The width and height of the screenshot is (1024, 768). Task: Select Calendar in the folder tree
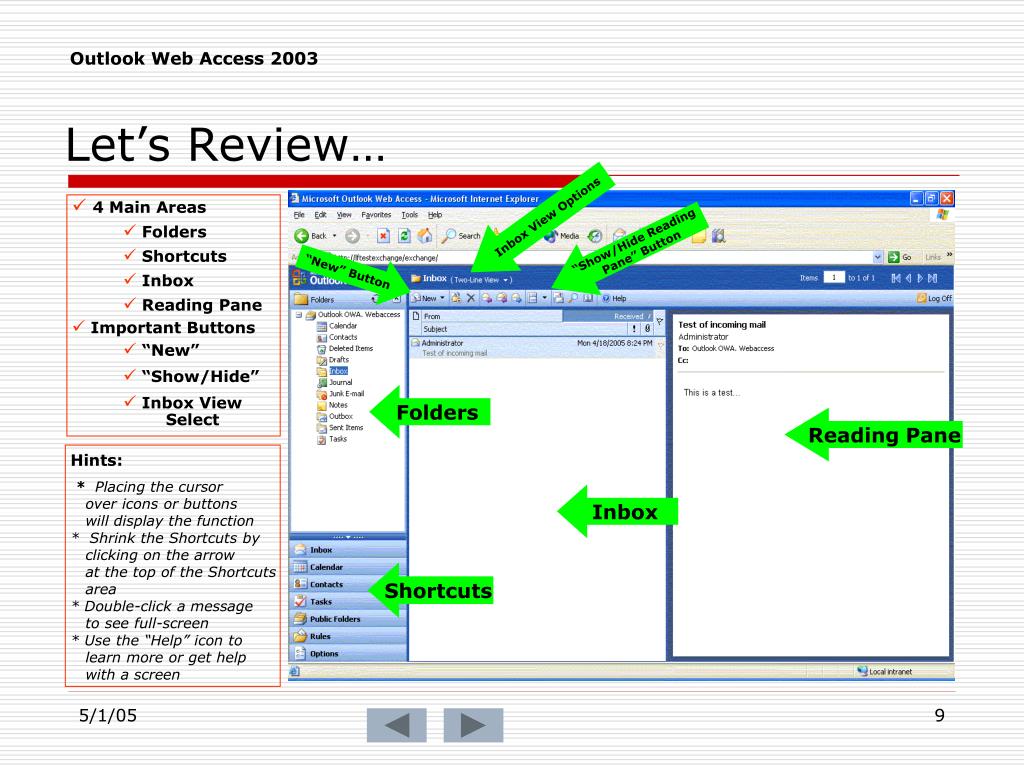tap(337, 326)
